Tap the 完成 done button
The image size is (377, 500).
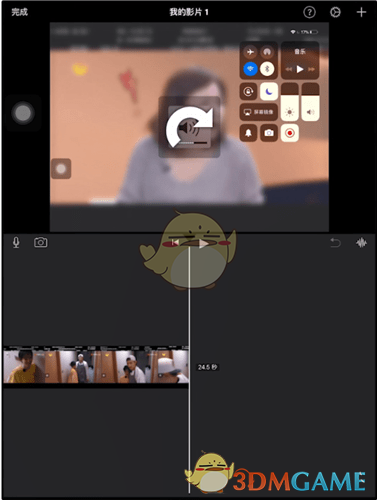click(19, 12)
